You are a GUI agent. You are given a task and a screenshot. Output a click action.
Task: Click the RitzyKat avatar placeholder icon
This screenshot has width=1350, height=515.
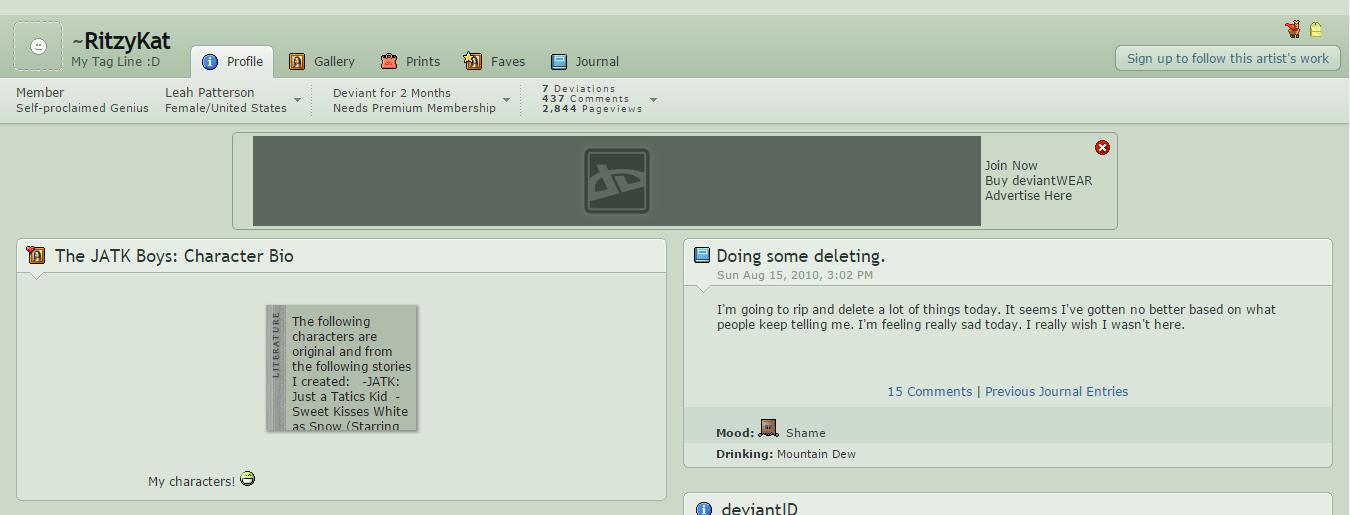38,47
